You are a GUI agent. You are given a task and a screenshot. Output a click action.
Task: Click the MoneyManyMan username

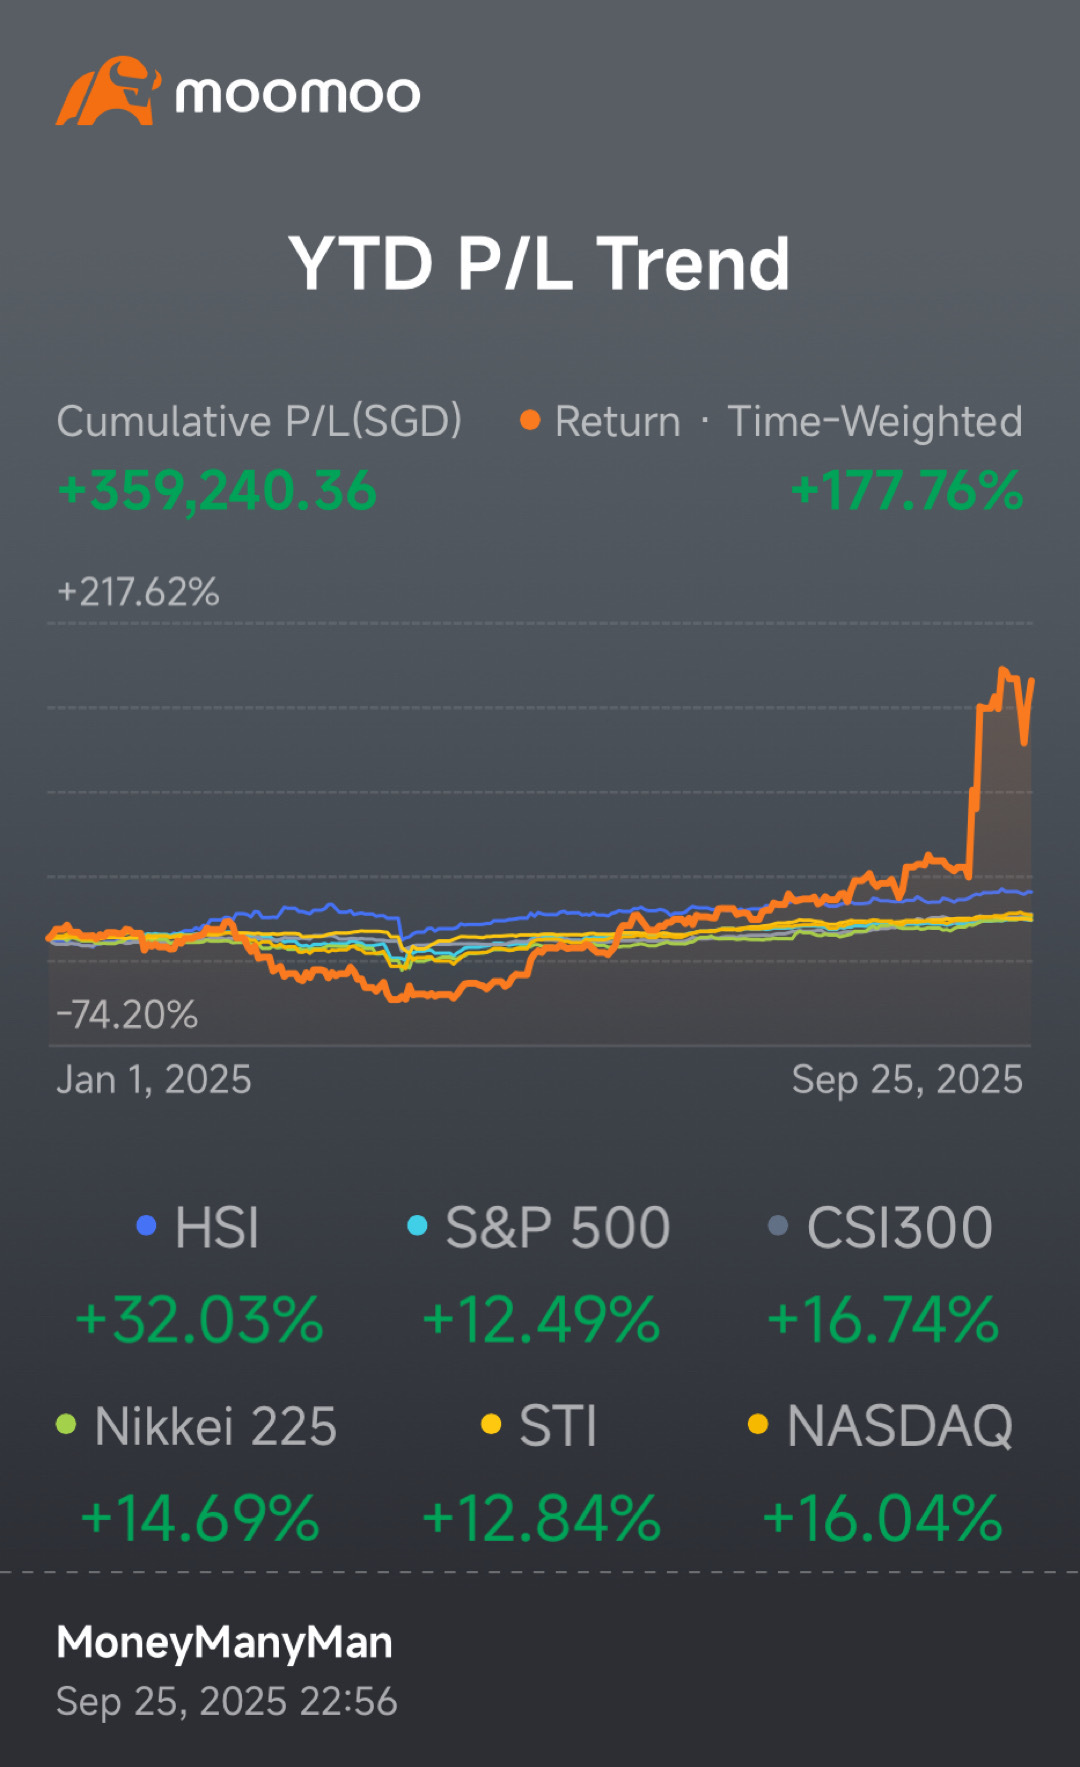(x=224, y=1642)
